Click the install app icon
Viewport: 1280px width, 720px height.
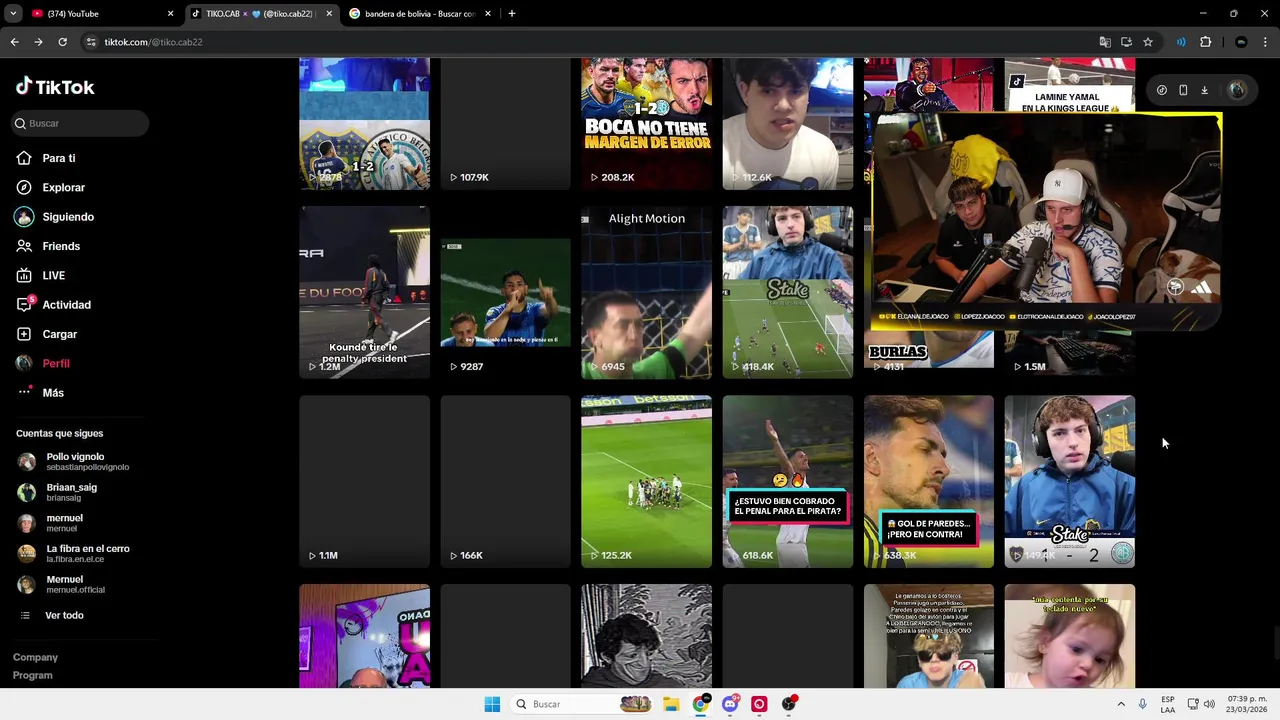click(x=1126, y=42)
